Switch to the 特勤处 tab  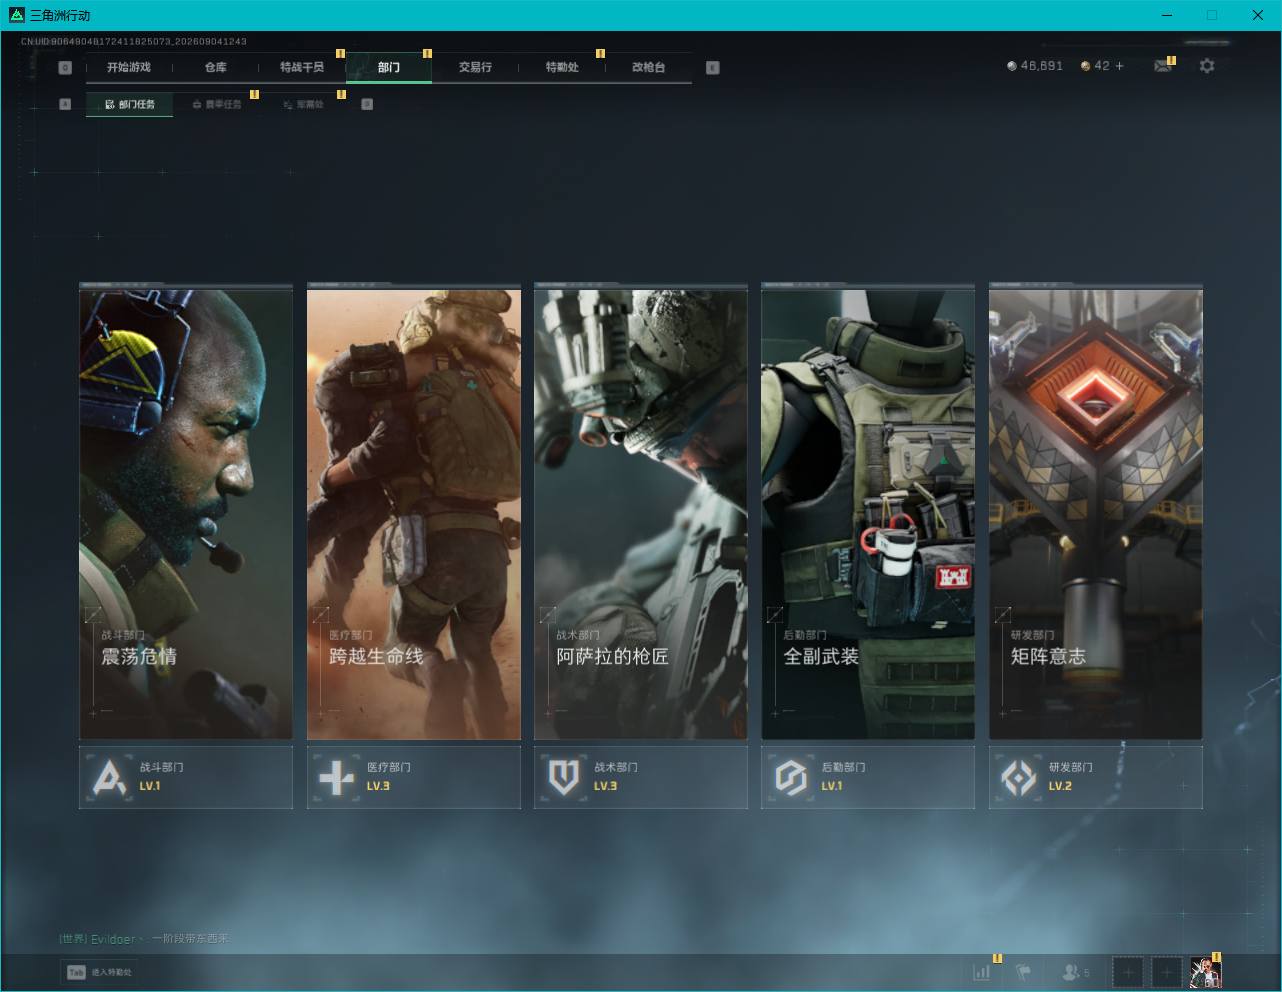[x=562, y=67]
